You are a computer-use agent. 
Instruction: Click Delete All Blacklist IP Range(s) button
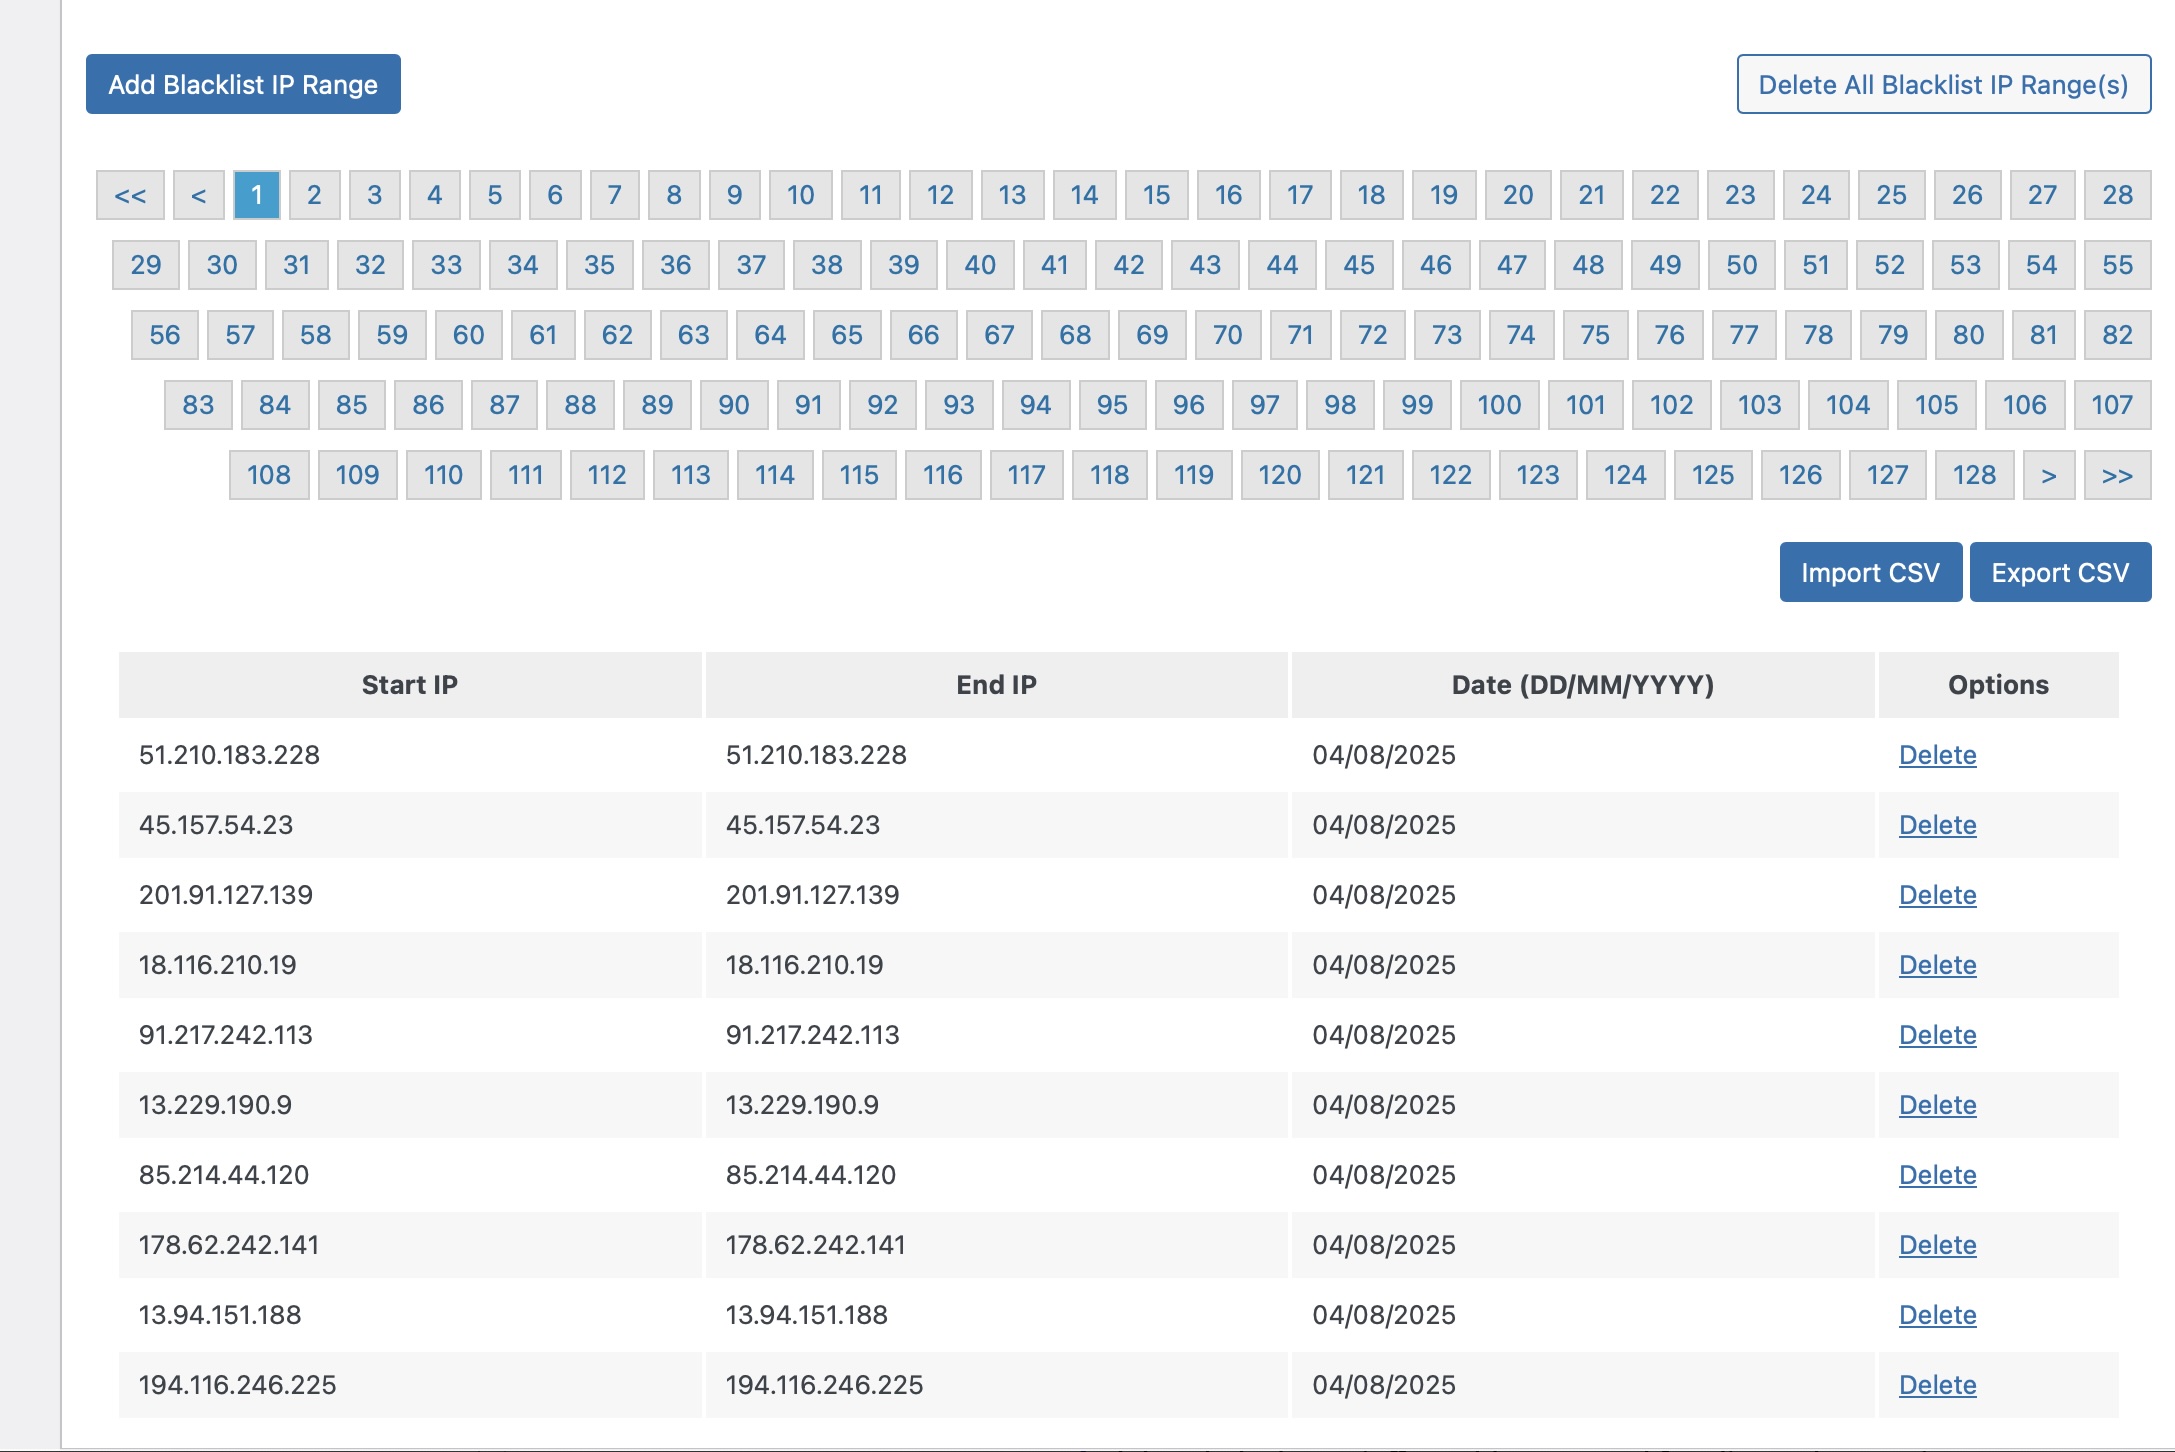click(x=1943, y=84)
